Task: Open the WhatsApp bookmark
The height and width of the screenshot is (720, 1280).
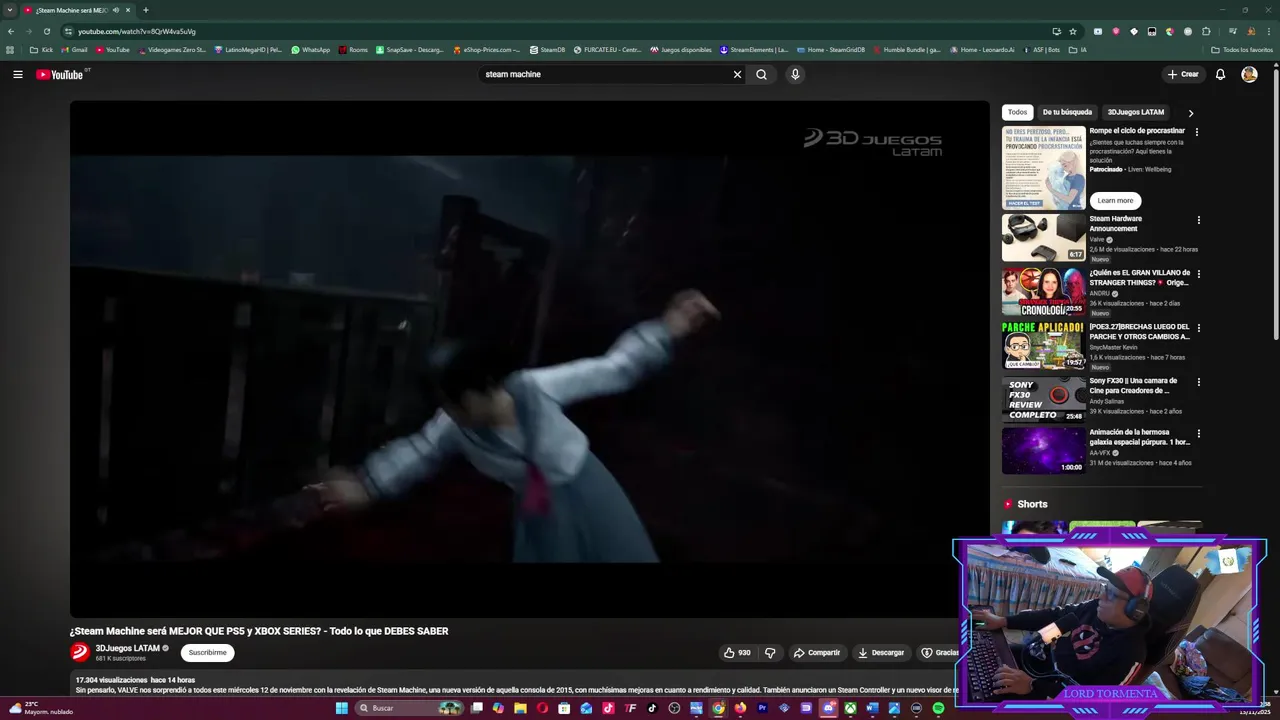Action: click(x=311, y=50)
